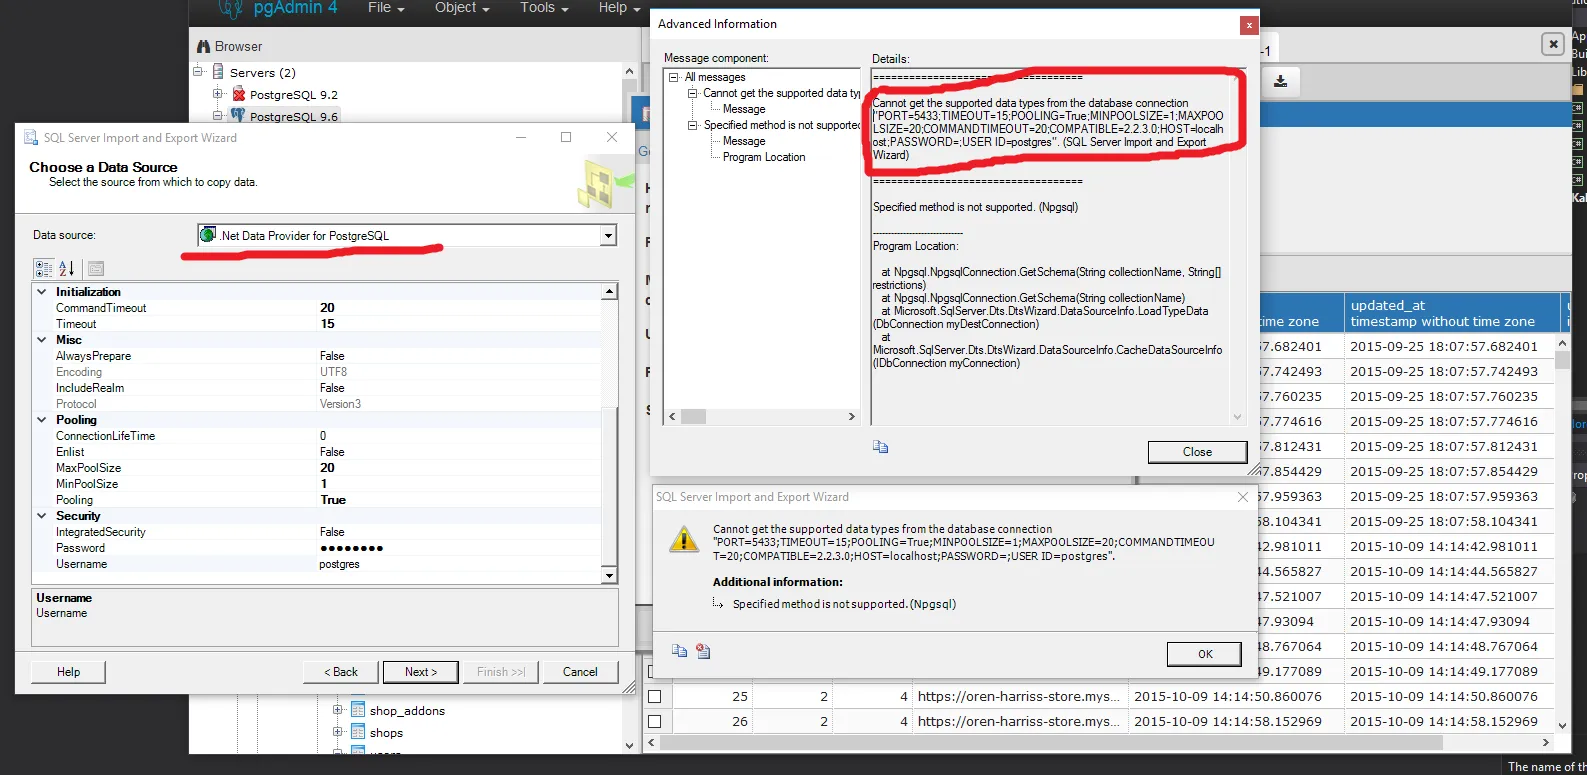Image resolution: width=1587 pixels, height=775 pixels.
Task: Click the pgAdmin panel close X button
Action: 1552,44
